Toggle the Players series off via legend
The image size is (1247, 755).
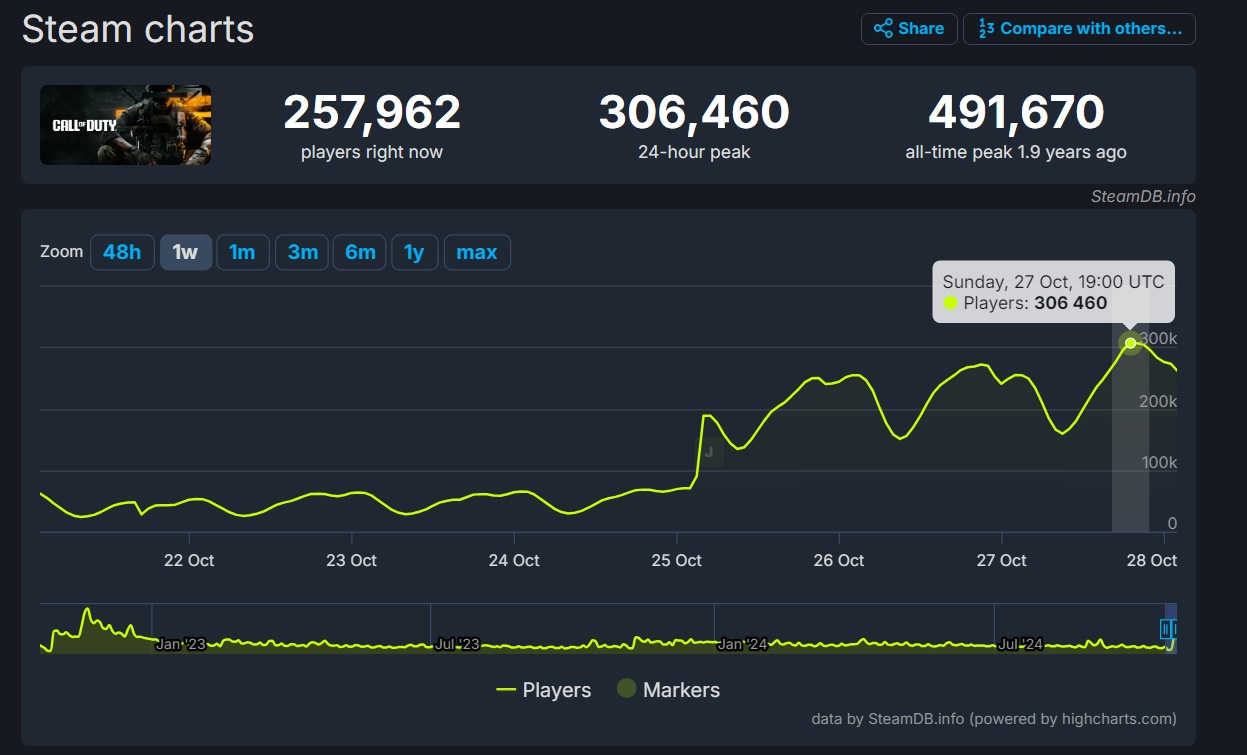pyautogui.click(x=556, y=689)
